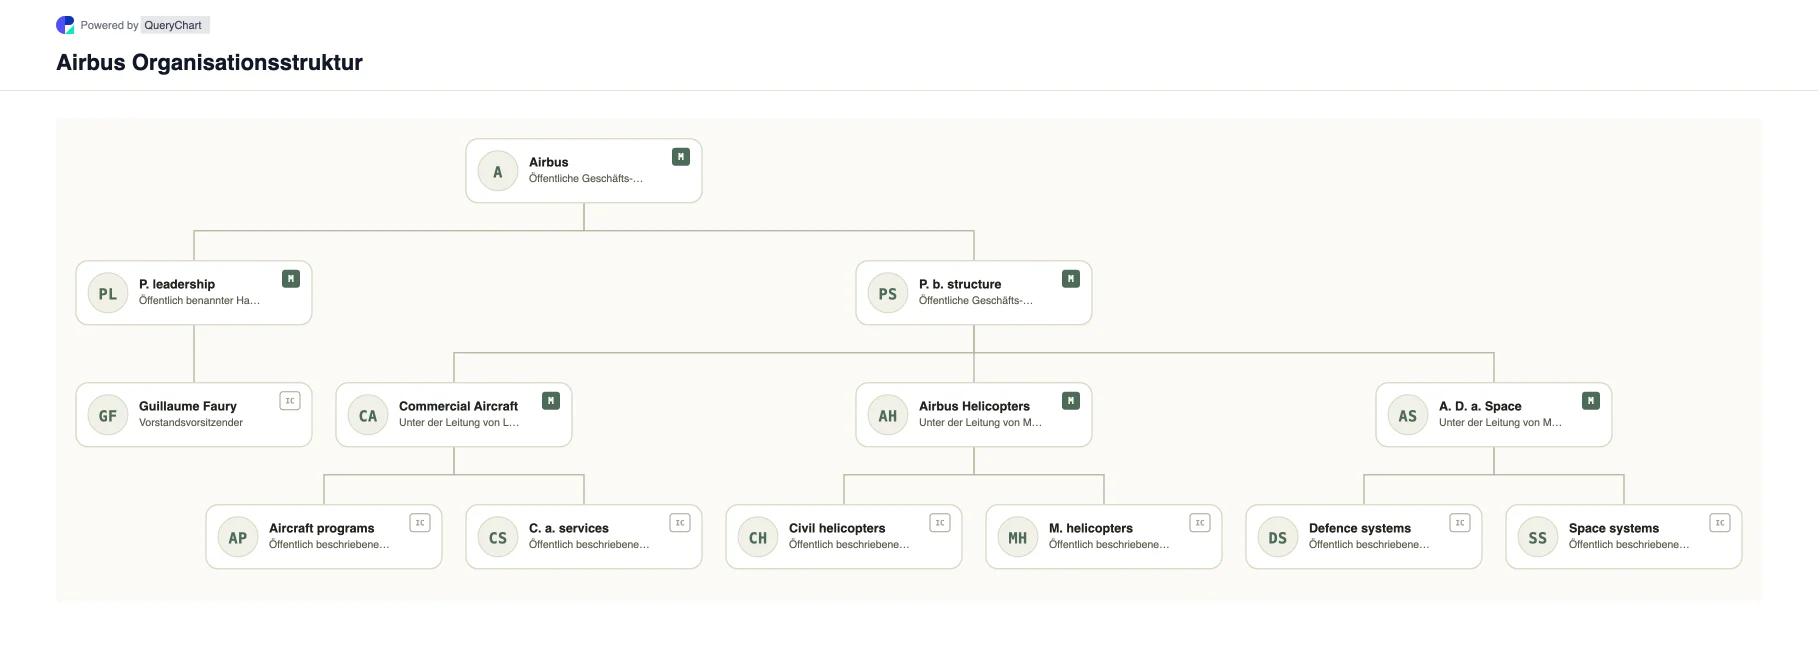
Task: Click the IC badge on Aircraft programs card
Action: pyautogui.click(x=420, y=523)
